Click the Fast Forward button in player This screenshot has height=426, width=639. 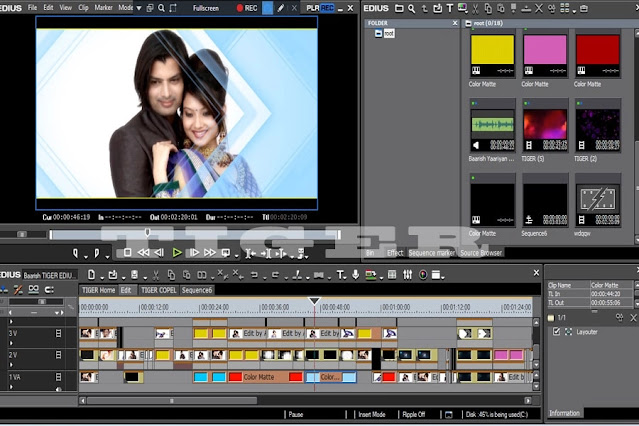click(209, 253)
